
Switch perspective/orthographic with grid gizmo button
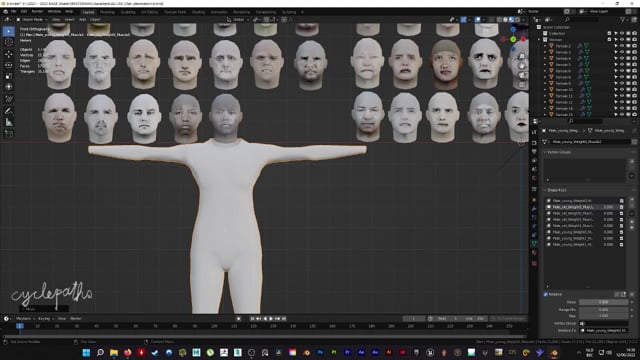click(522, 85)
